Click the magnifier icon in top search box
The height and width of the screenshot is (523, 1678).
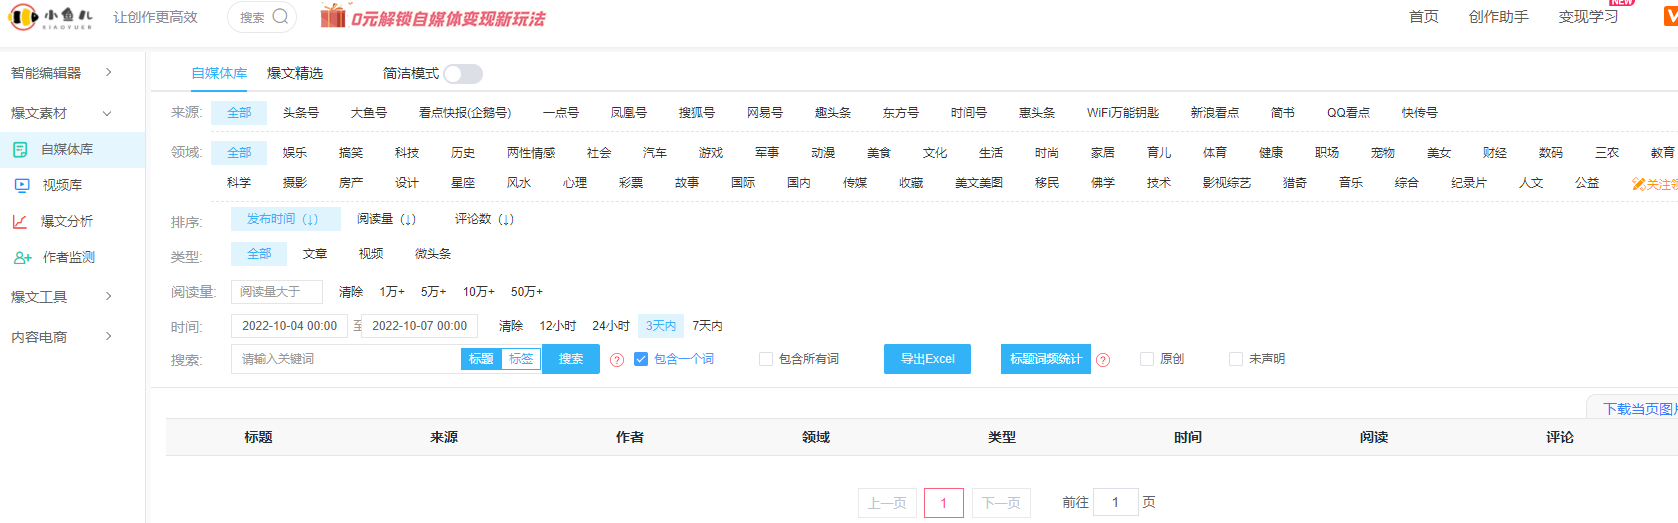[x=280, y=17]
